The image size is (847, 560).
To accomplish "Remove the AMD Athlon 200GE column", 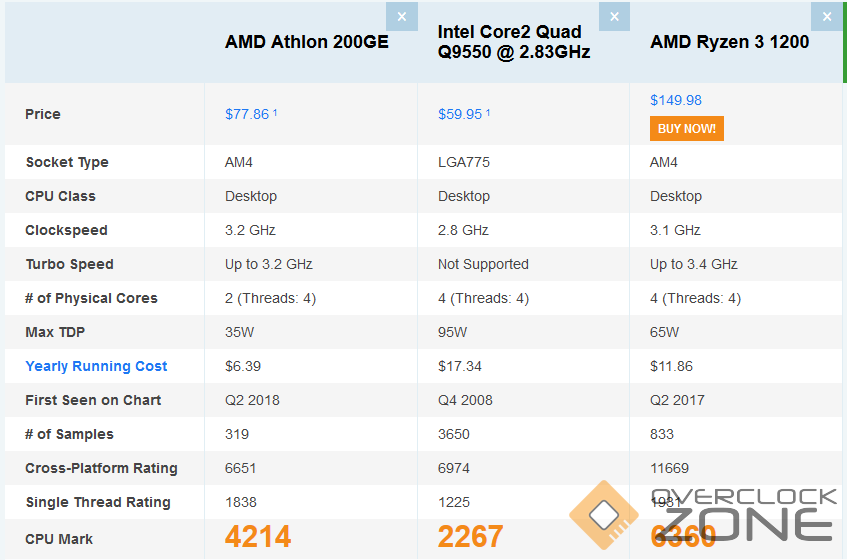I will tap(401, 16).
